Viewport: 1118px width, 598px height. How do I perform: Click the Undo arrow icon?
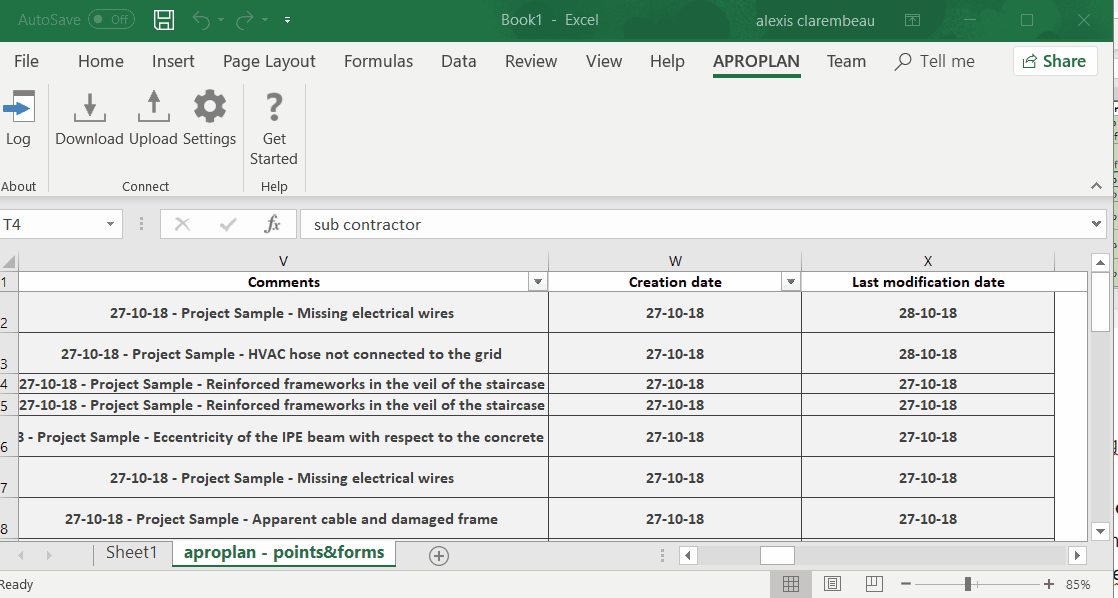tap(201, 20)
